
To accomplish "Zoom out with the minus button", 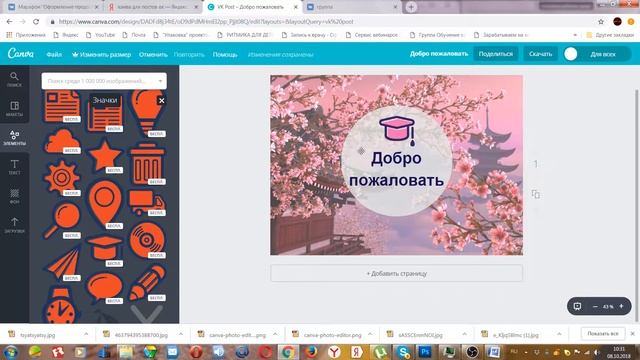I will point(595,307).
